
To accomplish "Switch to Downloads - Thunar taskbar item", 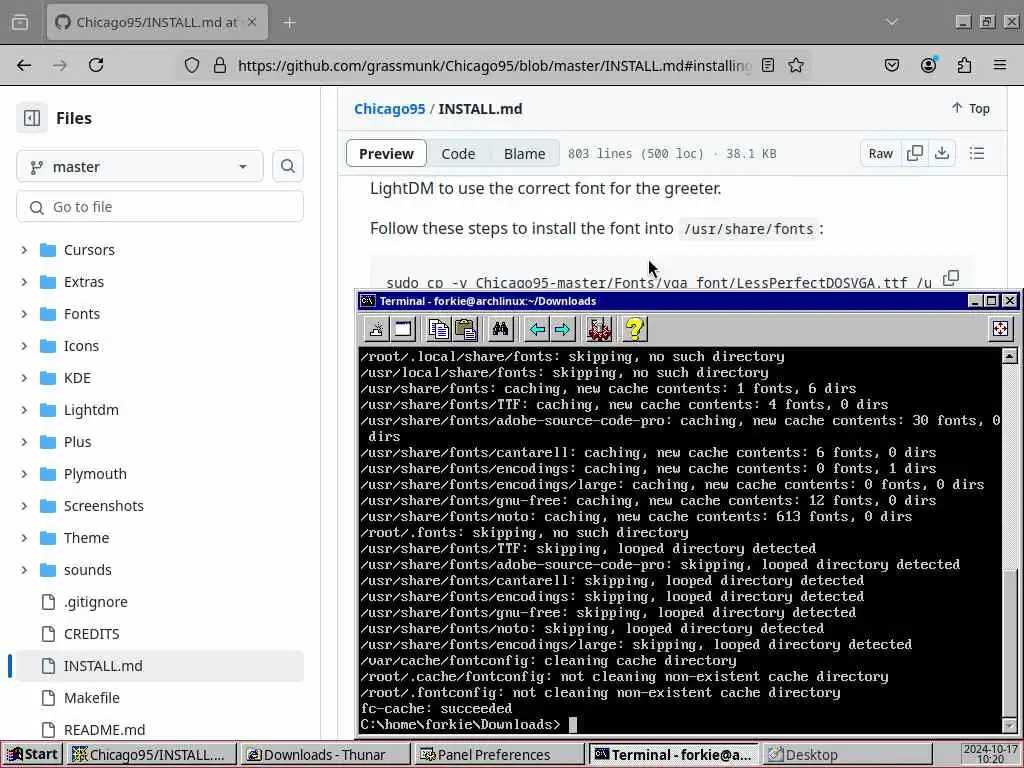I will 325,755.
